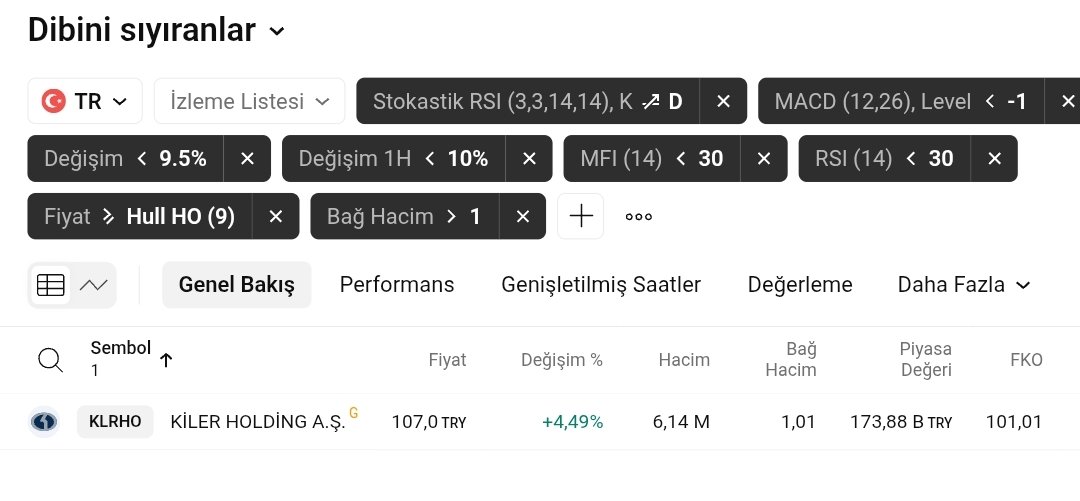The width and height of the screenshot is (1080, 501).
Task: Open the three-dots more options
Action: point(639,216)
